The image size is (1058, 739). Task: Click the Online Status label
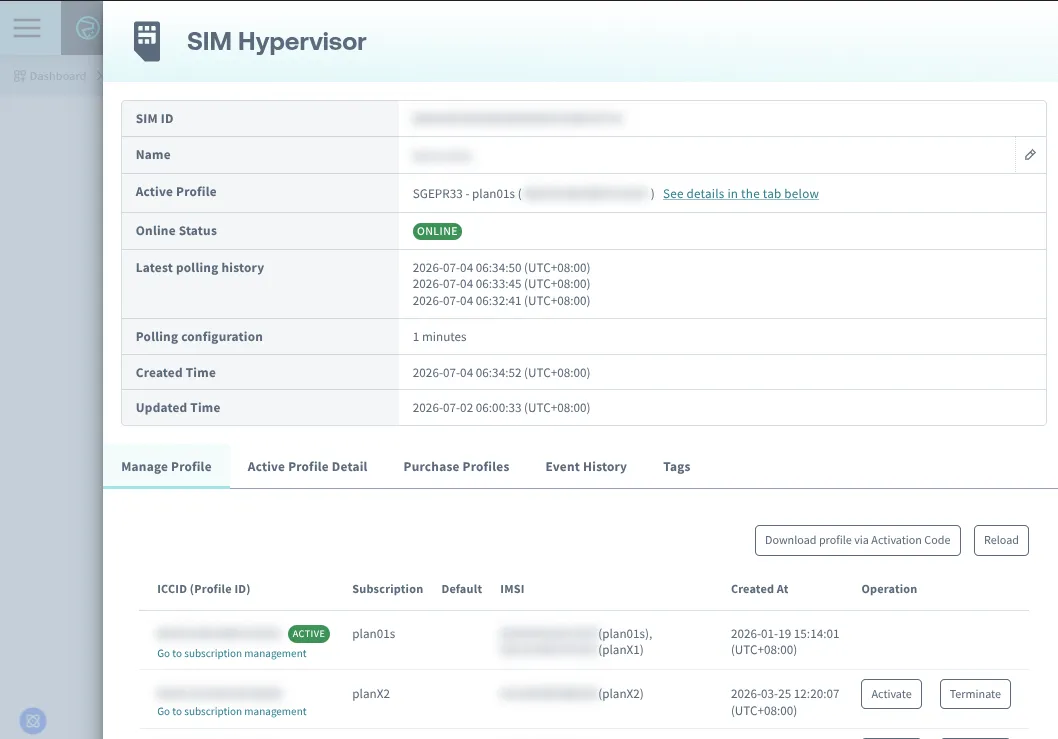click(x=176, y=231)
